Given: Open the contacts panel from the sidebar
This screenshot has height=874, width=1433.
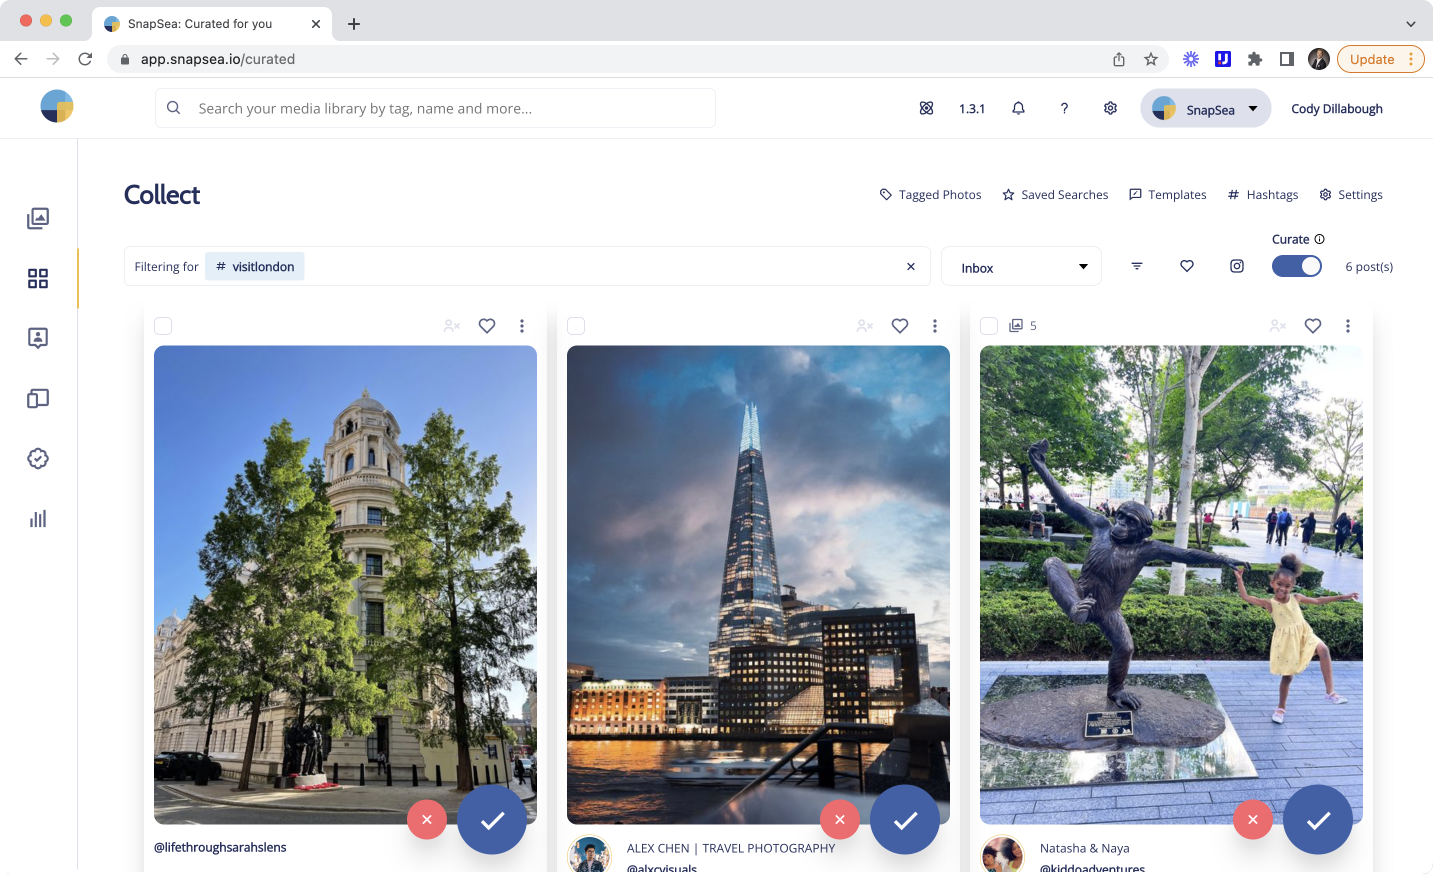Looking at the screenshot, I should coord(37,338).
